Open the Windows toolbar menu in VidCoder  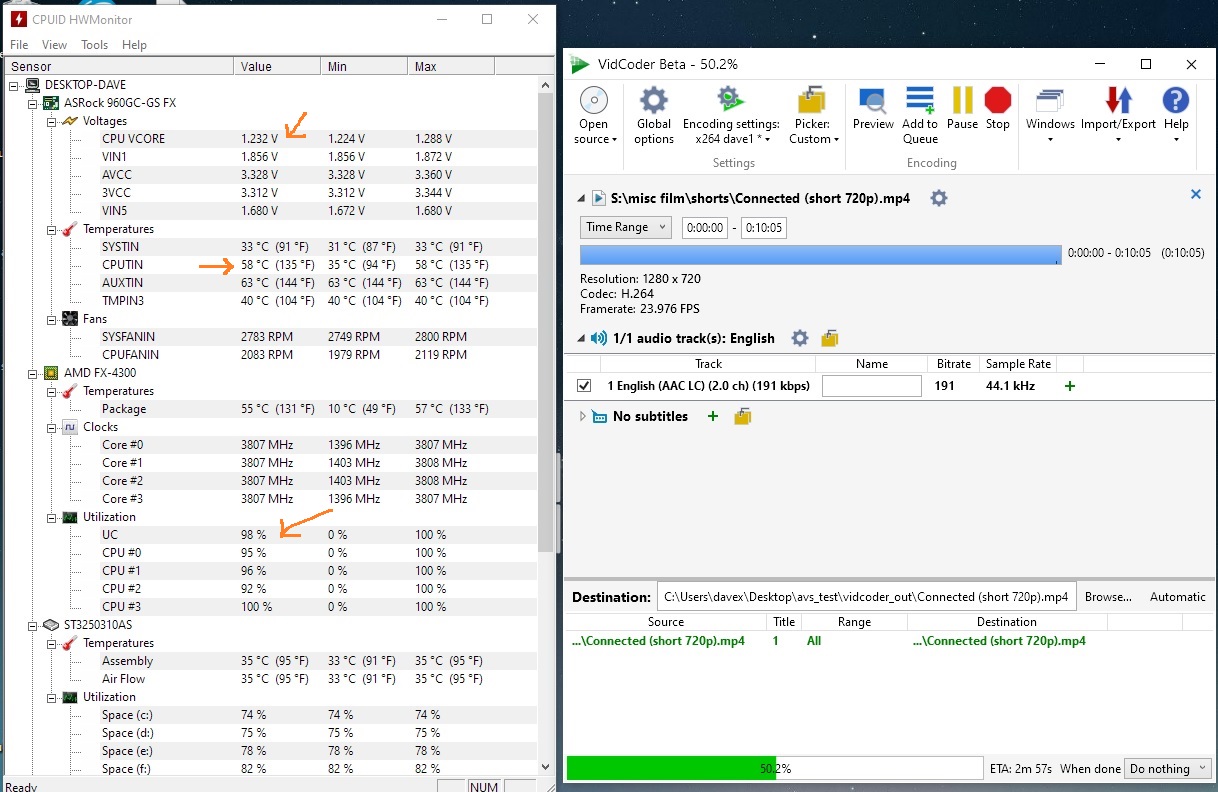[1050, 115]
